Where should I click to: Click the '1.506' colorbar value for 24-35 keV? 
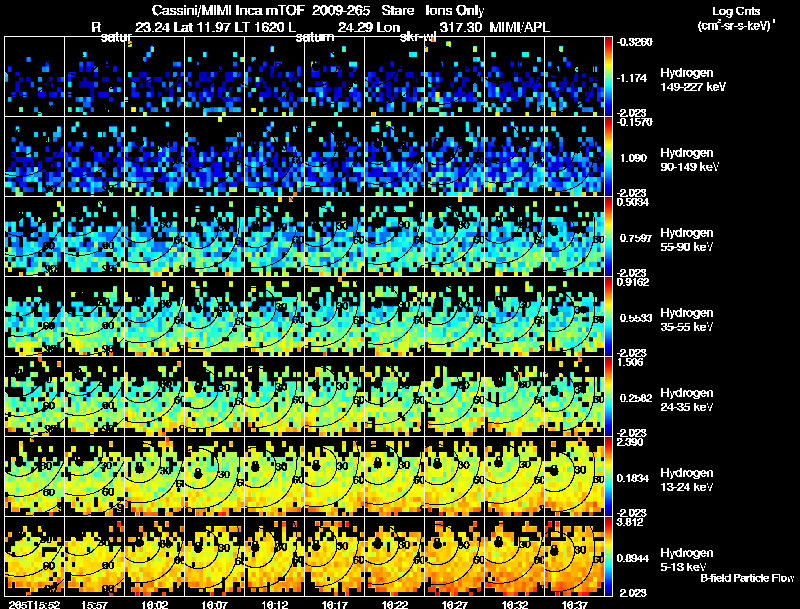[630, 362]
